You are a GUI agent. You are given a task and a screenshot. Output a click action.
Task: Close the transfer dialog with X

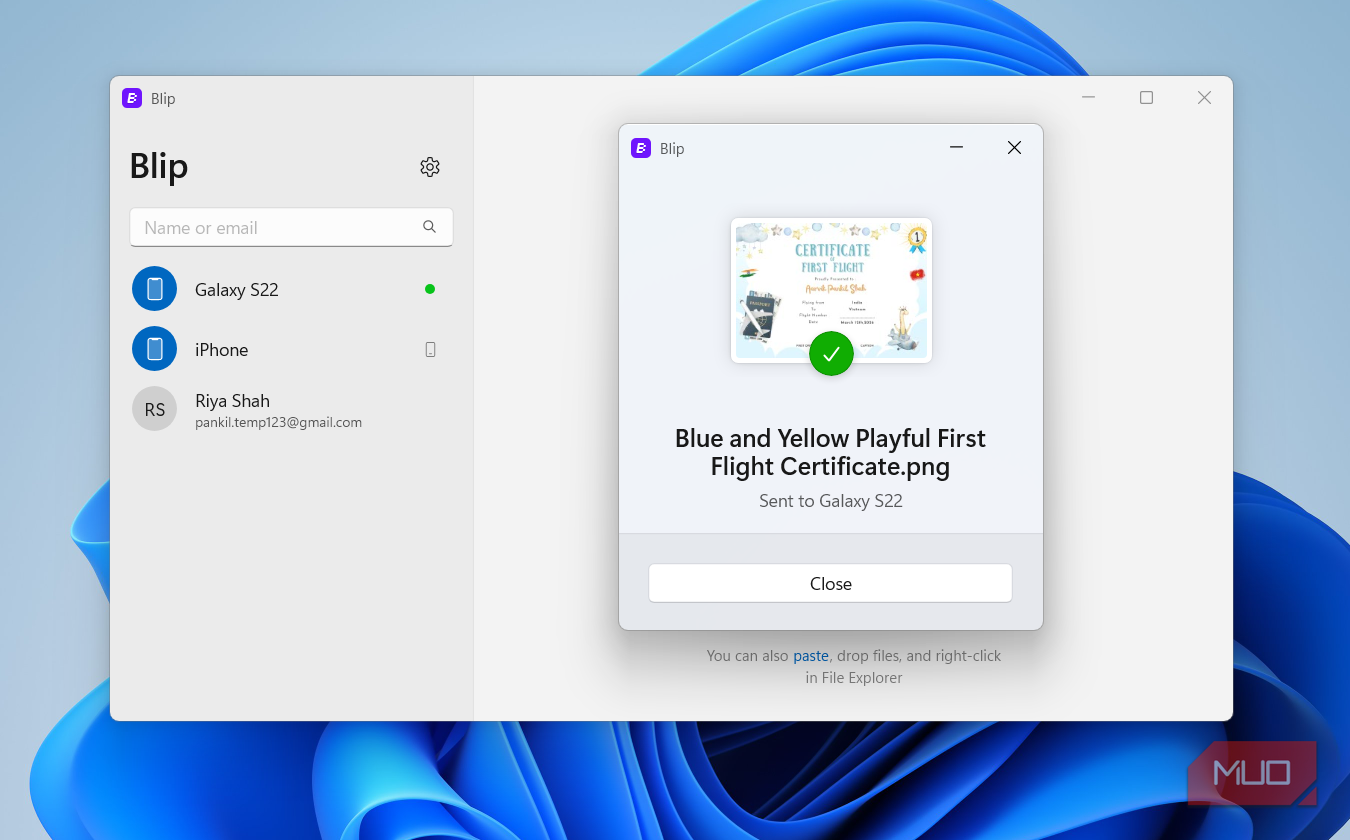[1014, 148]
